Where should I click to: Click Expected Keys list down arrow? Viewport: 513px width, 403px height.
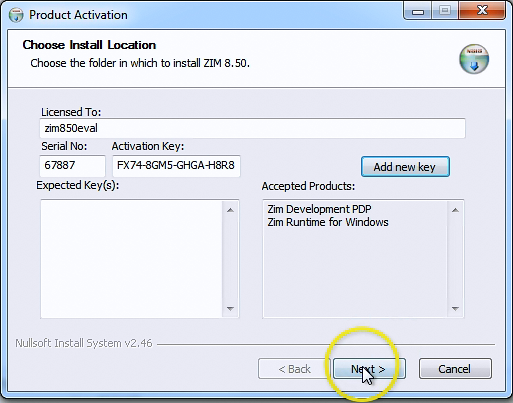pyautogui.click(x=230, y=309)
